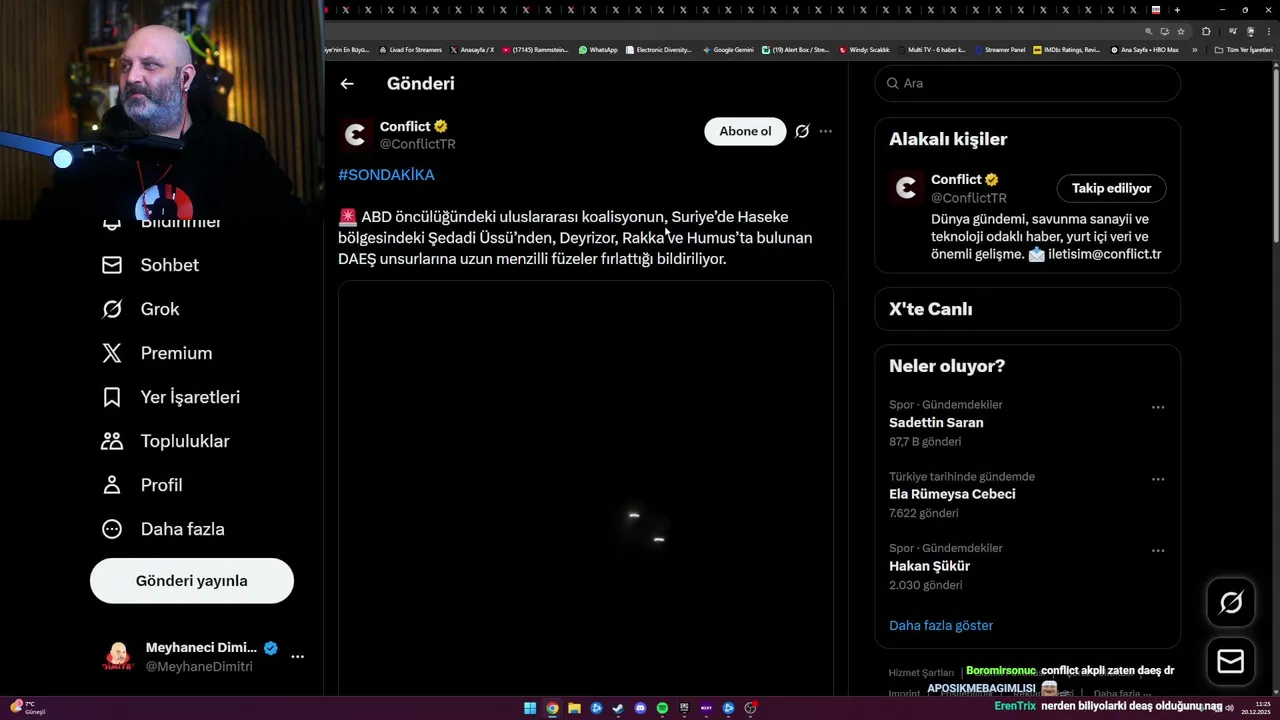Open Chrome from the taskbar
Image resolution: width=1280 pixels, height=720 pixels.
(x=552, y=708)
